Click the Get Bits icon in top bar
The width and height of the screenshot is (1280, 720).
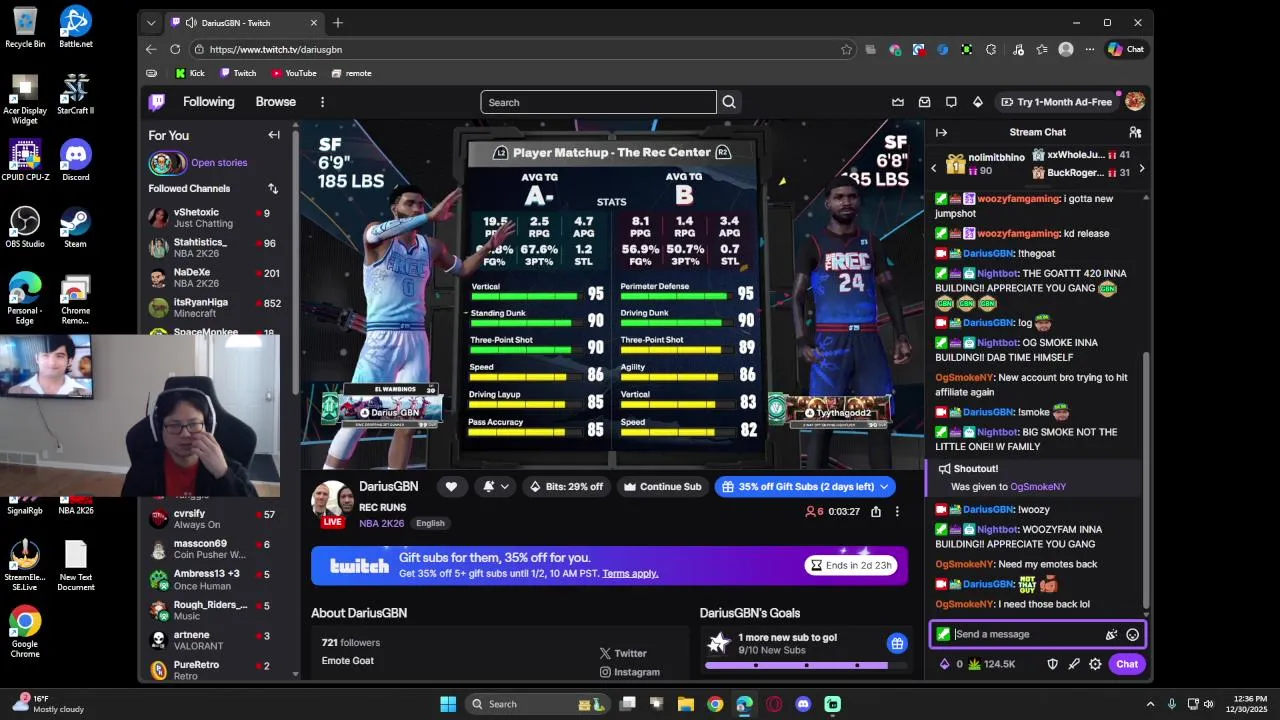click(x=978, y=102)
